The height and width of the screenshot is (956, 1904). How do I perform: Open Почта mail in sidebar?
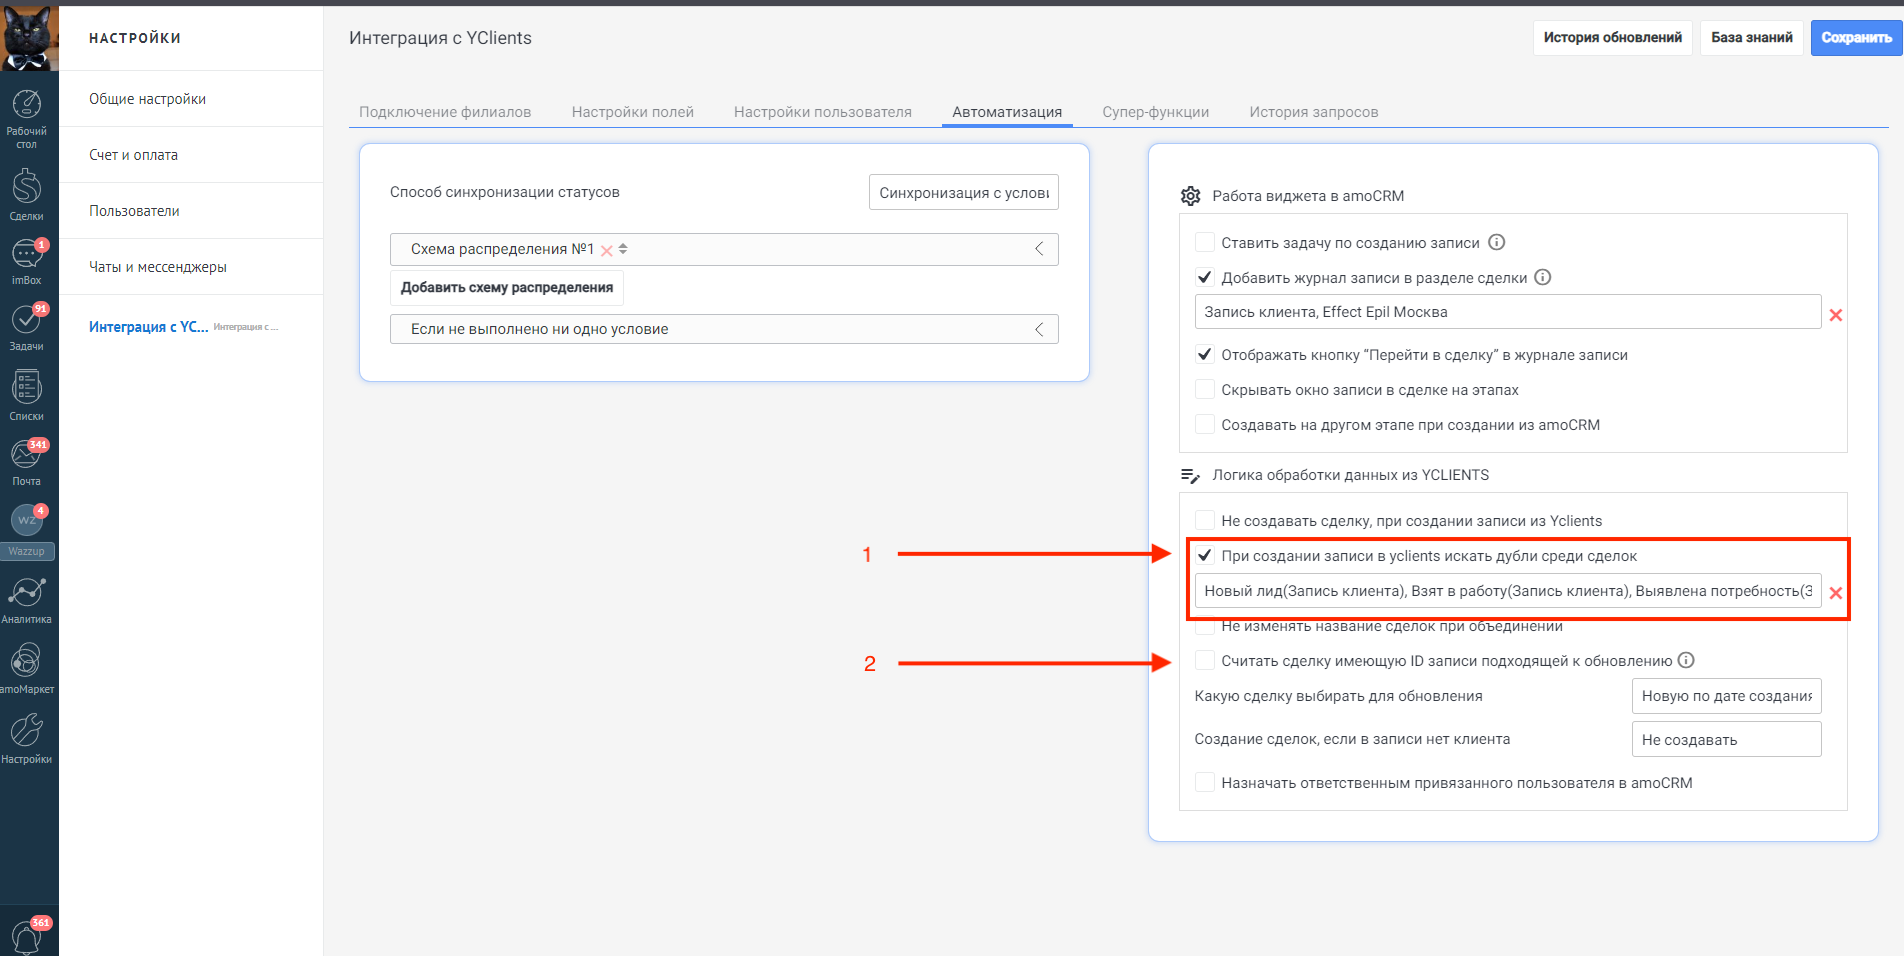click(27, 462)
